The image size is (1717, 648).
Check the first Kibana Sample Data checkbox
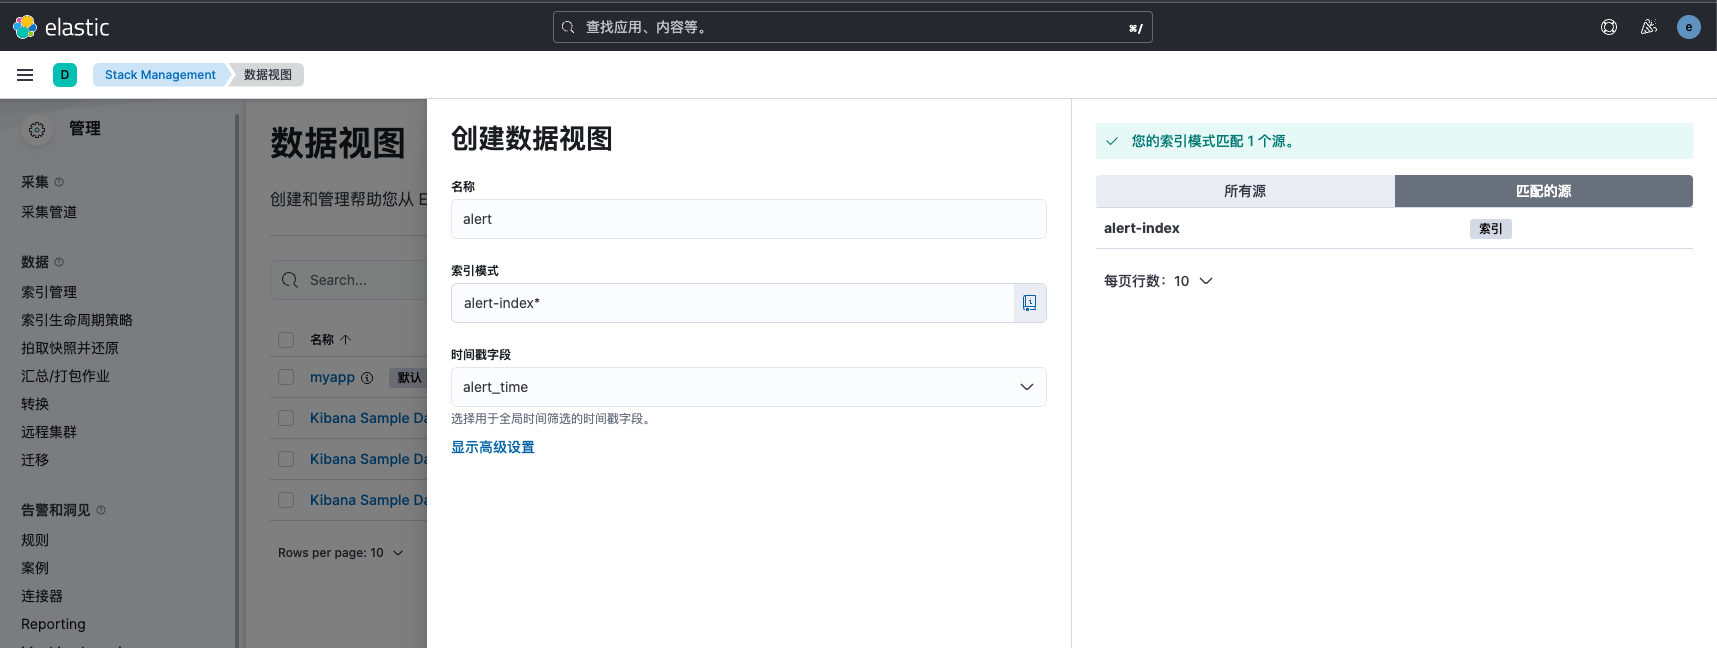pyautogui.click(x=286, y=418)
